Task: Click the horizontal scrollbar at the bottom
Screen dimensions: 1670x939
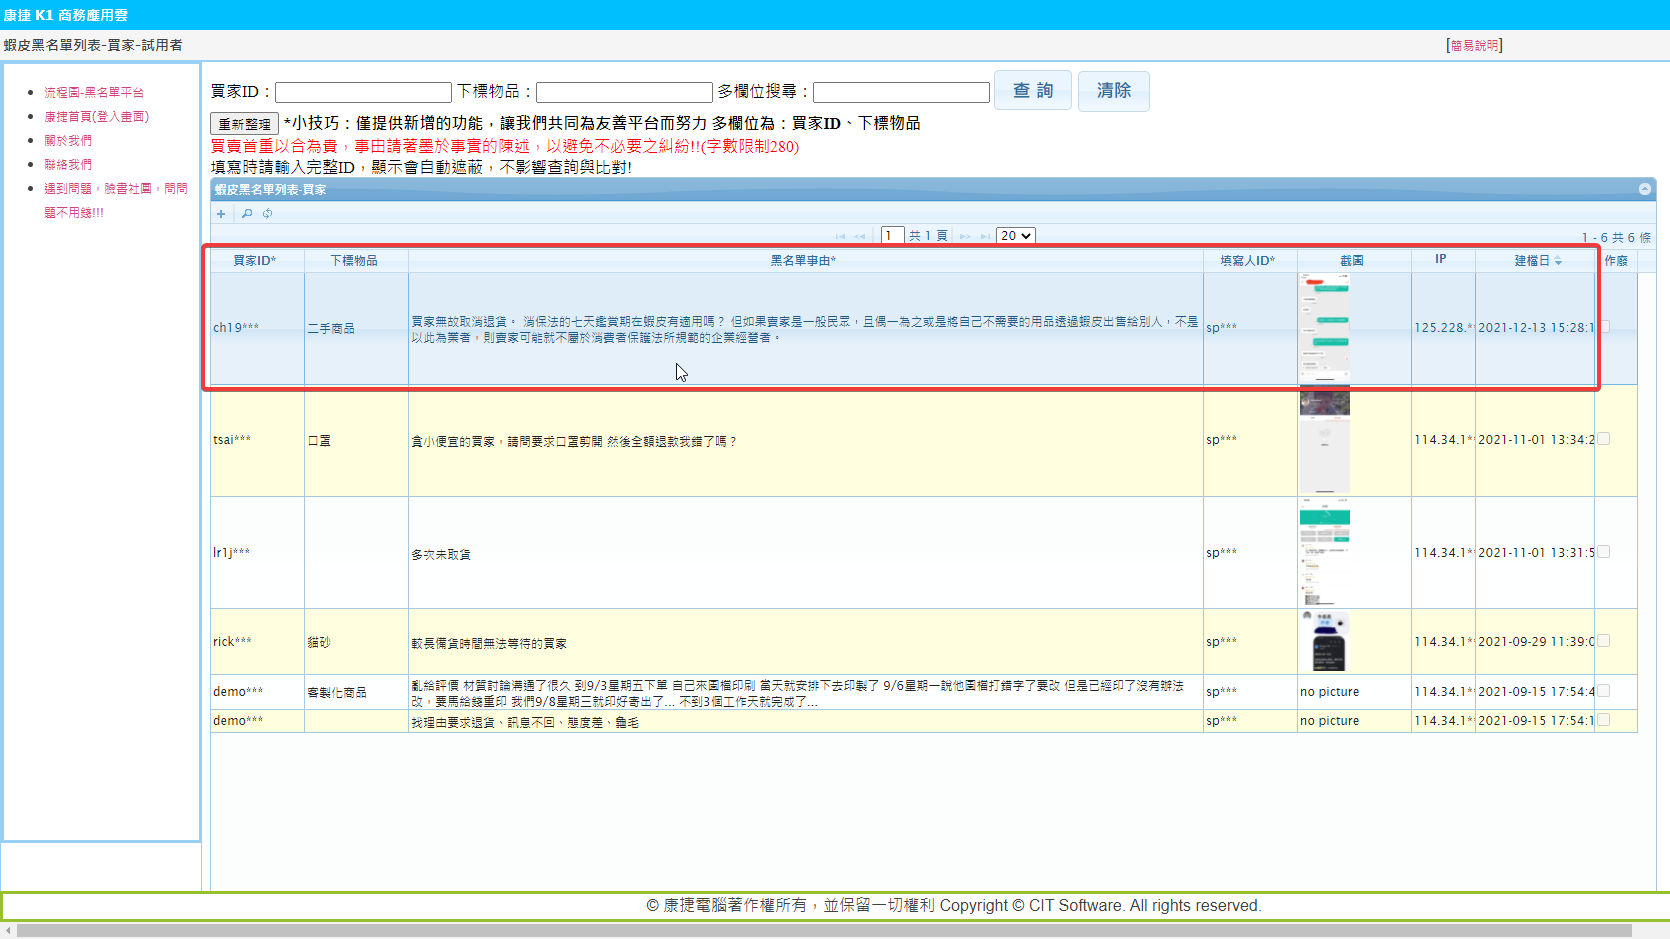Action: [820, 931]
